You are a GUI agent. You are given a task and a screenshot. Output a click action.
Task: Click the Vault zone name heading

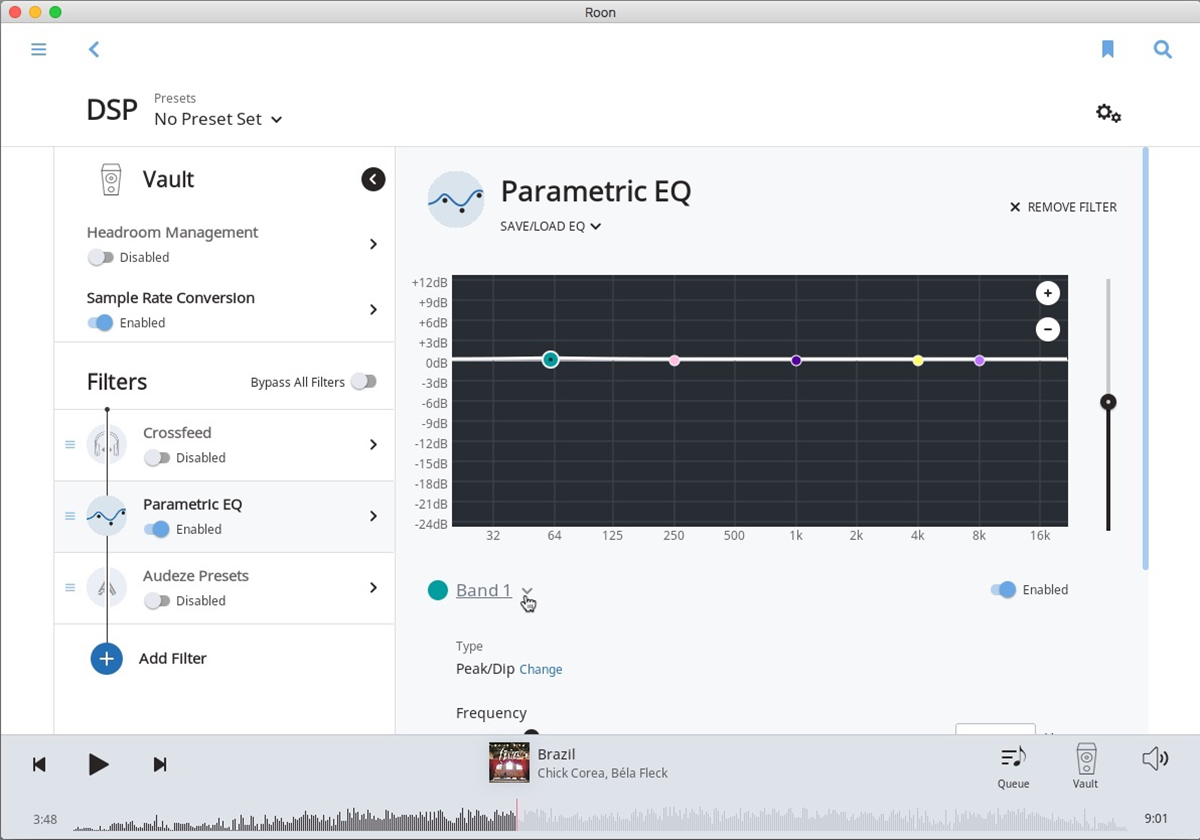[x=168, y=180]
